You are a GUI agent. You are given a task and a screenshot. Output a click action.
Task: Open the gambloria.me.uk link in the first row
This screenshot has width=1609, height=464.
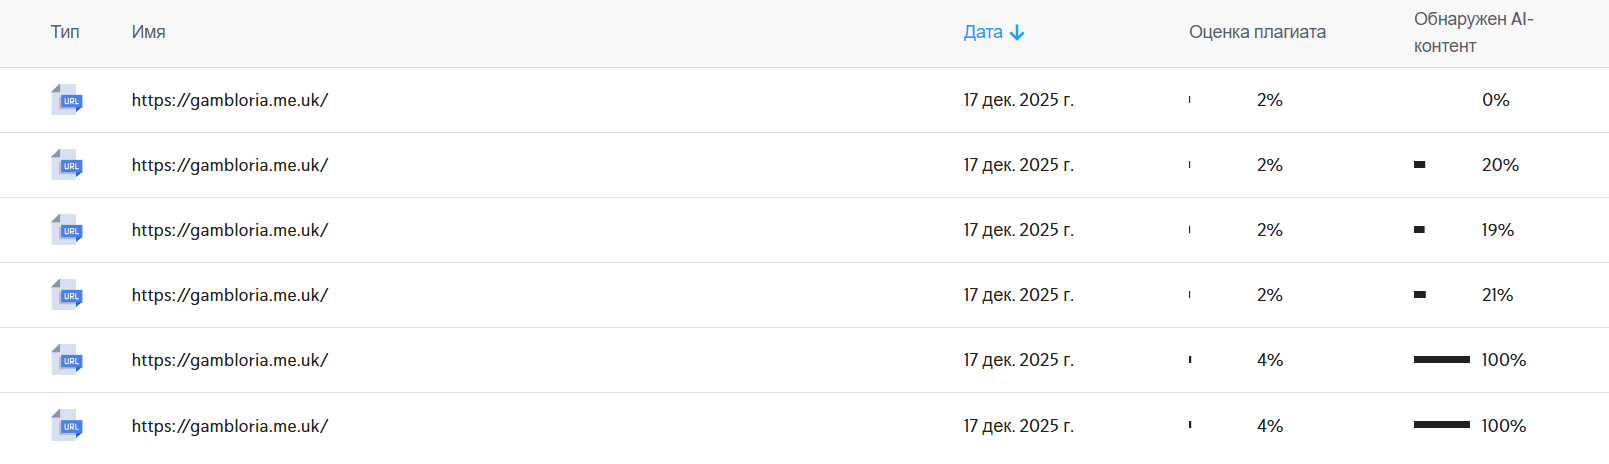tap(230, 100)
